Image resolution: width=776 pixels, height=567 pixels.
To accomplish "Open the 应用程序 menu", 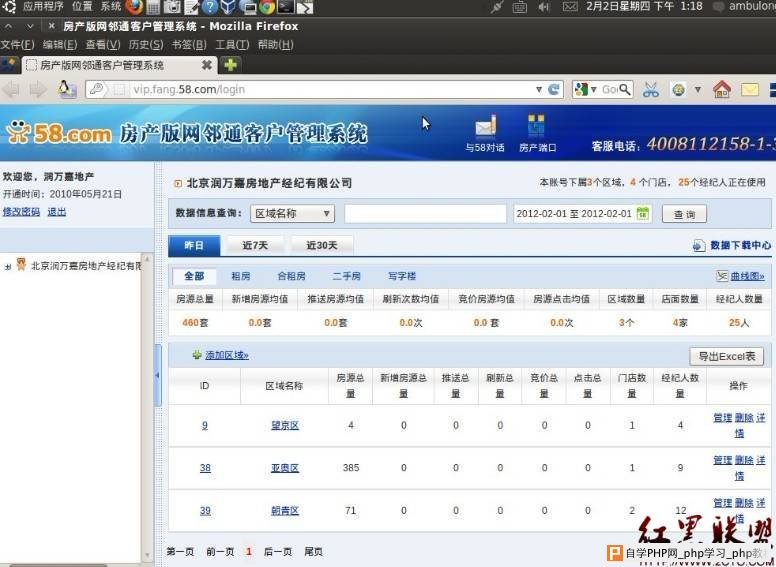I will [x=43, y=6].
